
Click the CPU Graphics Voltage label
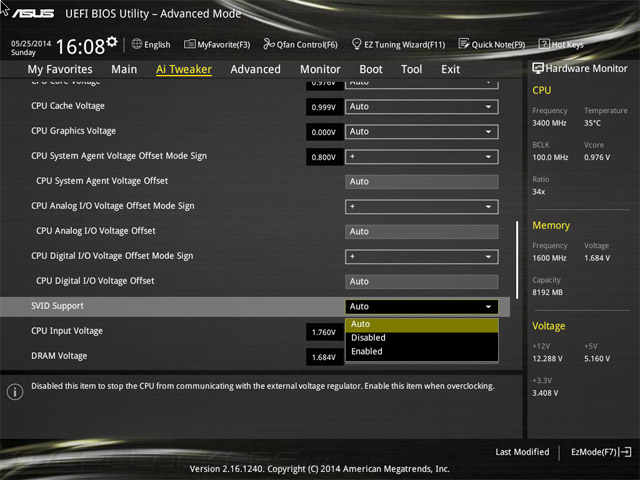coord(73,131)
